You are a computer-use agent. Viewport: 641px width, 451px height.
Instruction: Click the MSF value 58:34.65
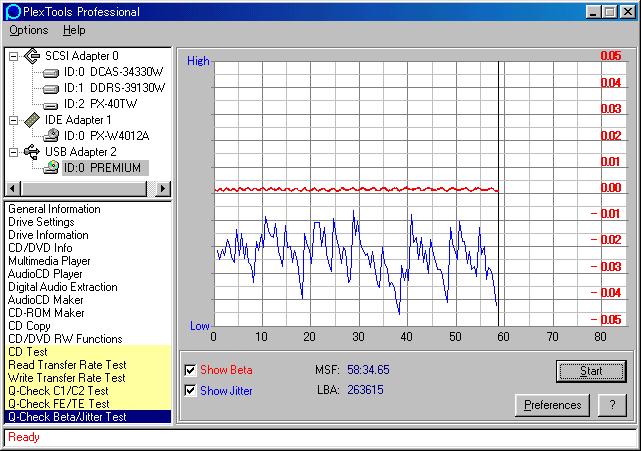coord(368,370)
